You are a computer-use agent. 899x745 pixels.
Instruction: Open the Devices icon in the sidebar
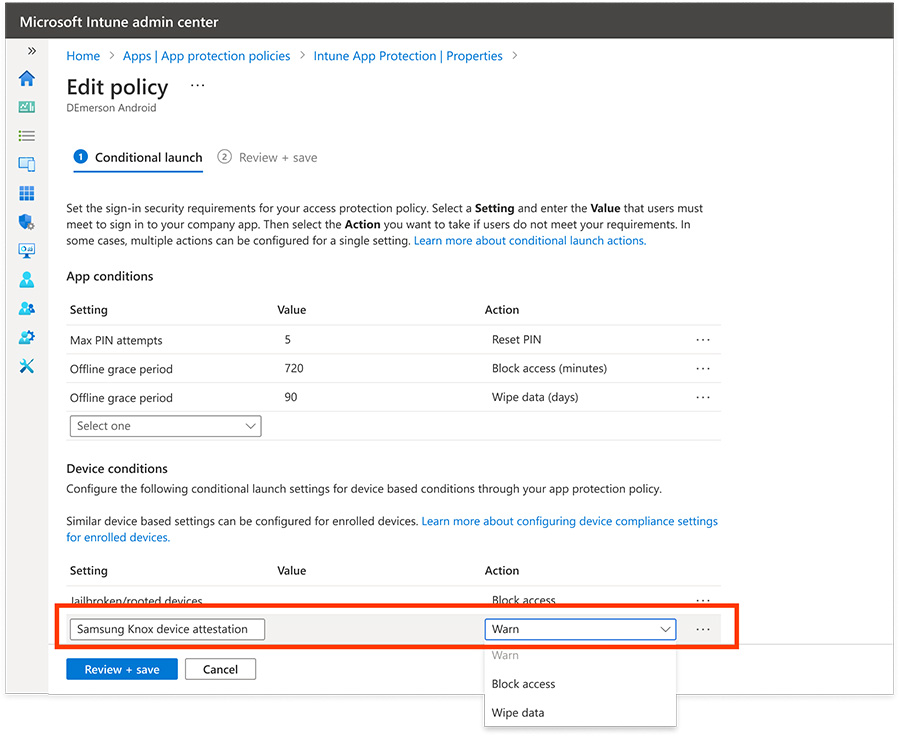[26, 164]
